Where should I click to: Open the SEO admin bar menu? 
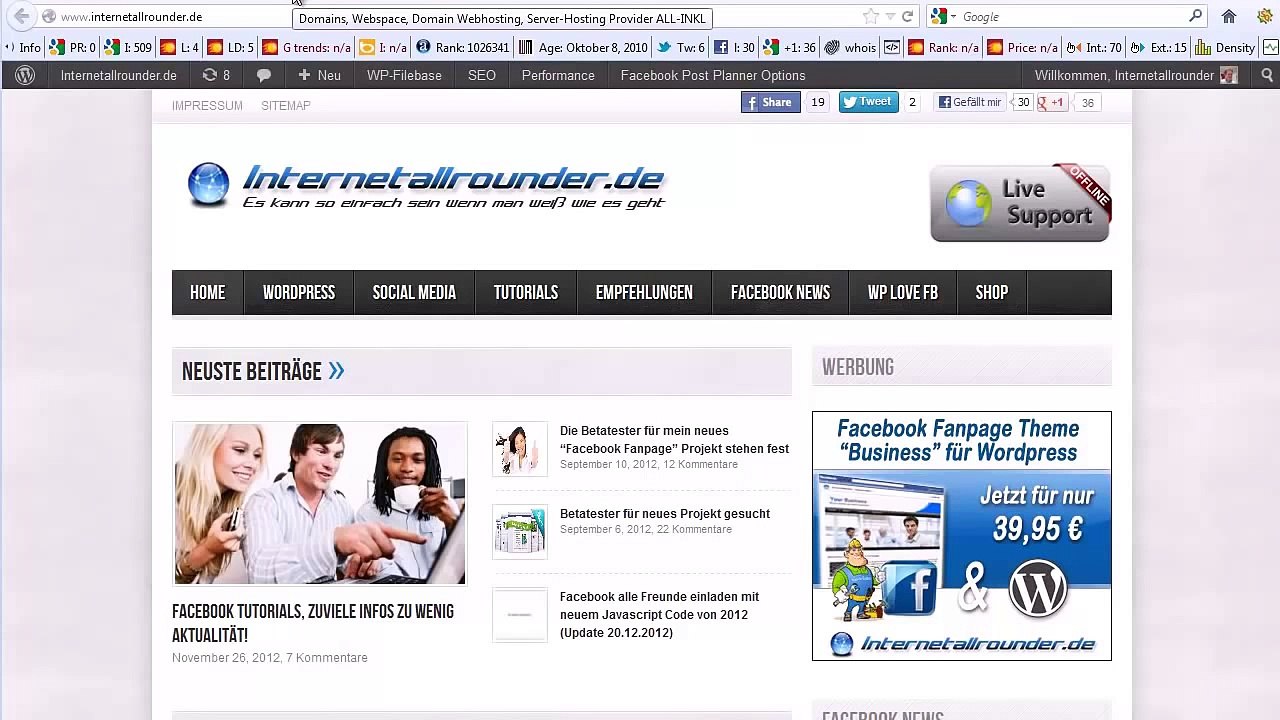[x=482, y=75]
